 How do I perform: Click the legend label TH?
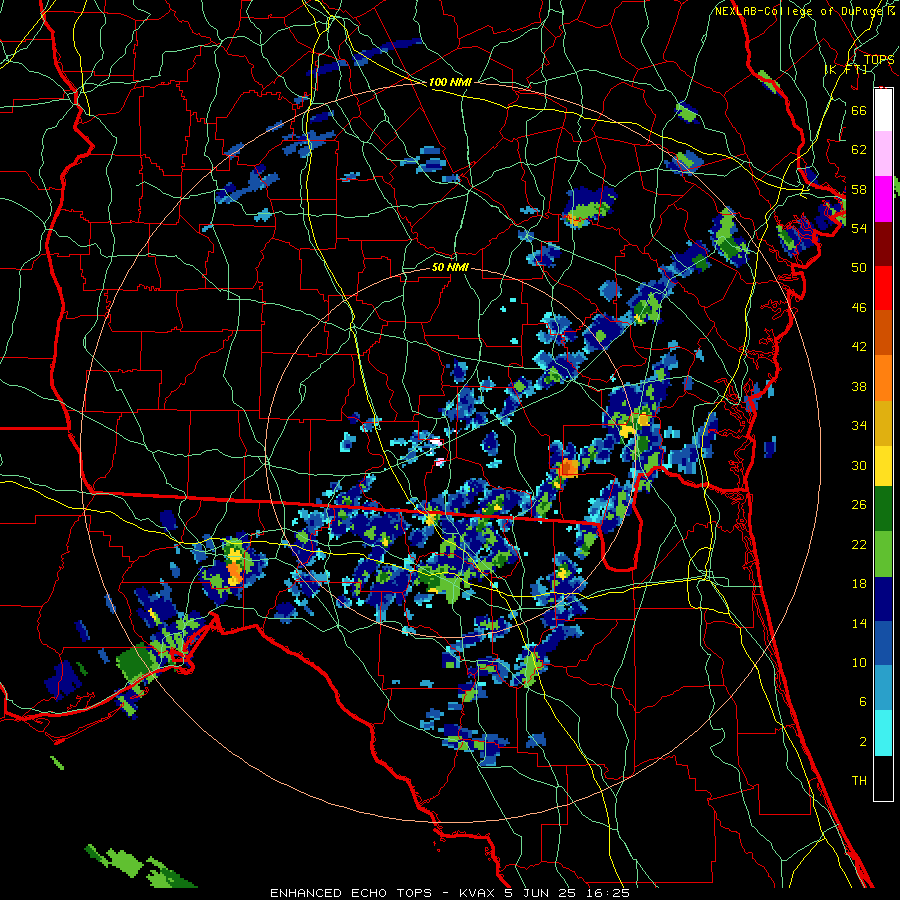tap(859, 781)
